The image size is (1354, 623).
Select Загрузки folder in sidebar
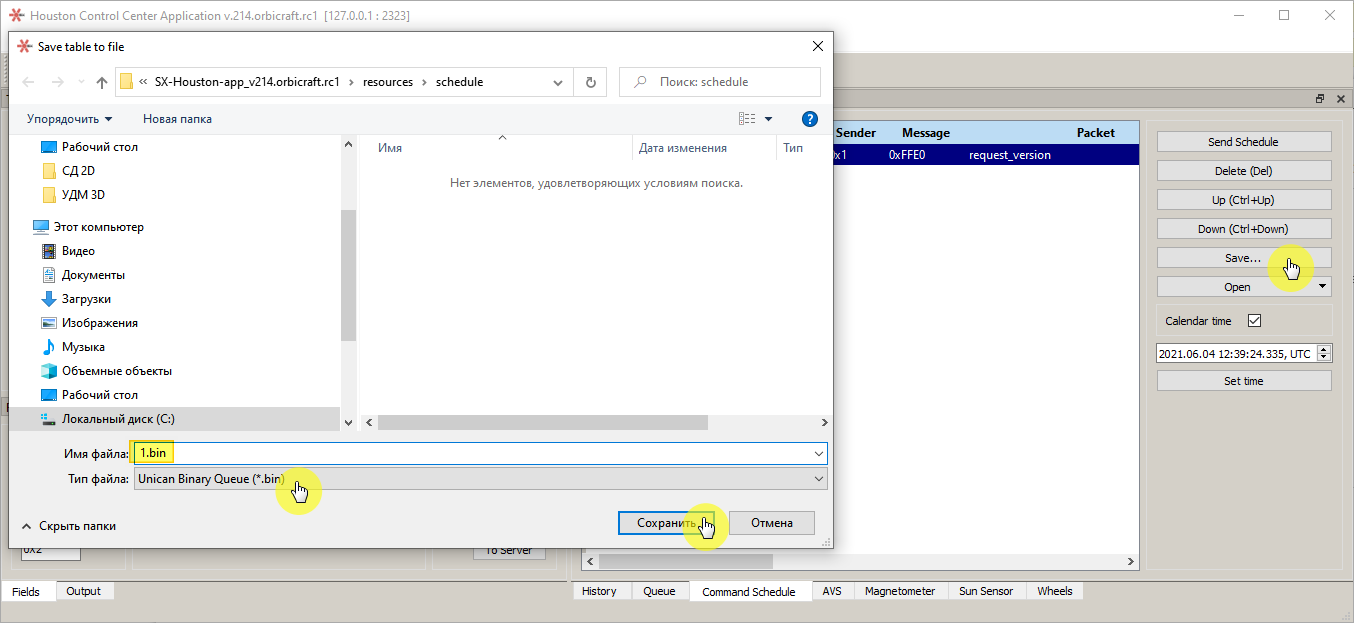[86, 299]
